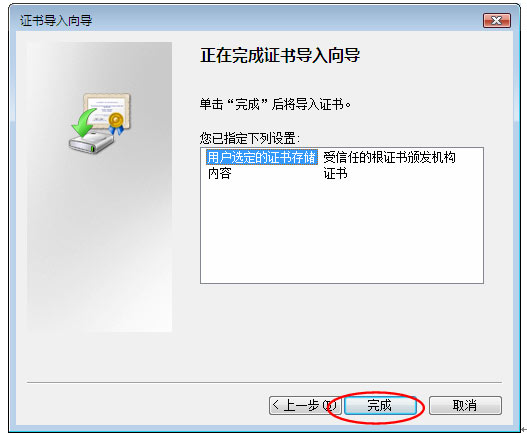Screen dimensions: 527x434
Task: Click the 完成 button to import certificate
Action: 380,405
